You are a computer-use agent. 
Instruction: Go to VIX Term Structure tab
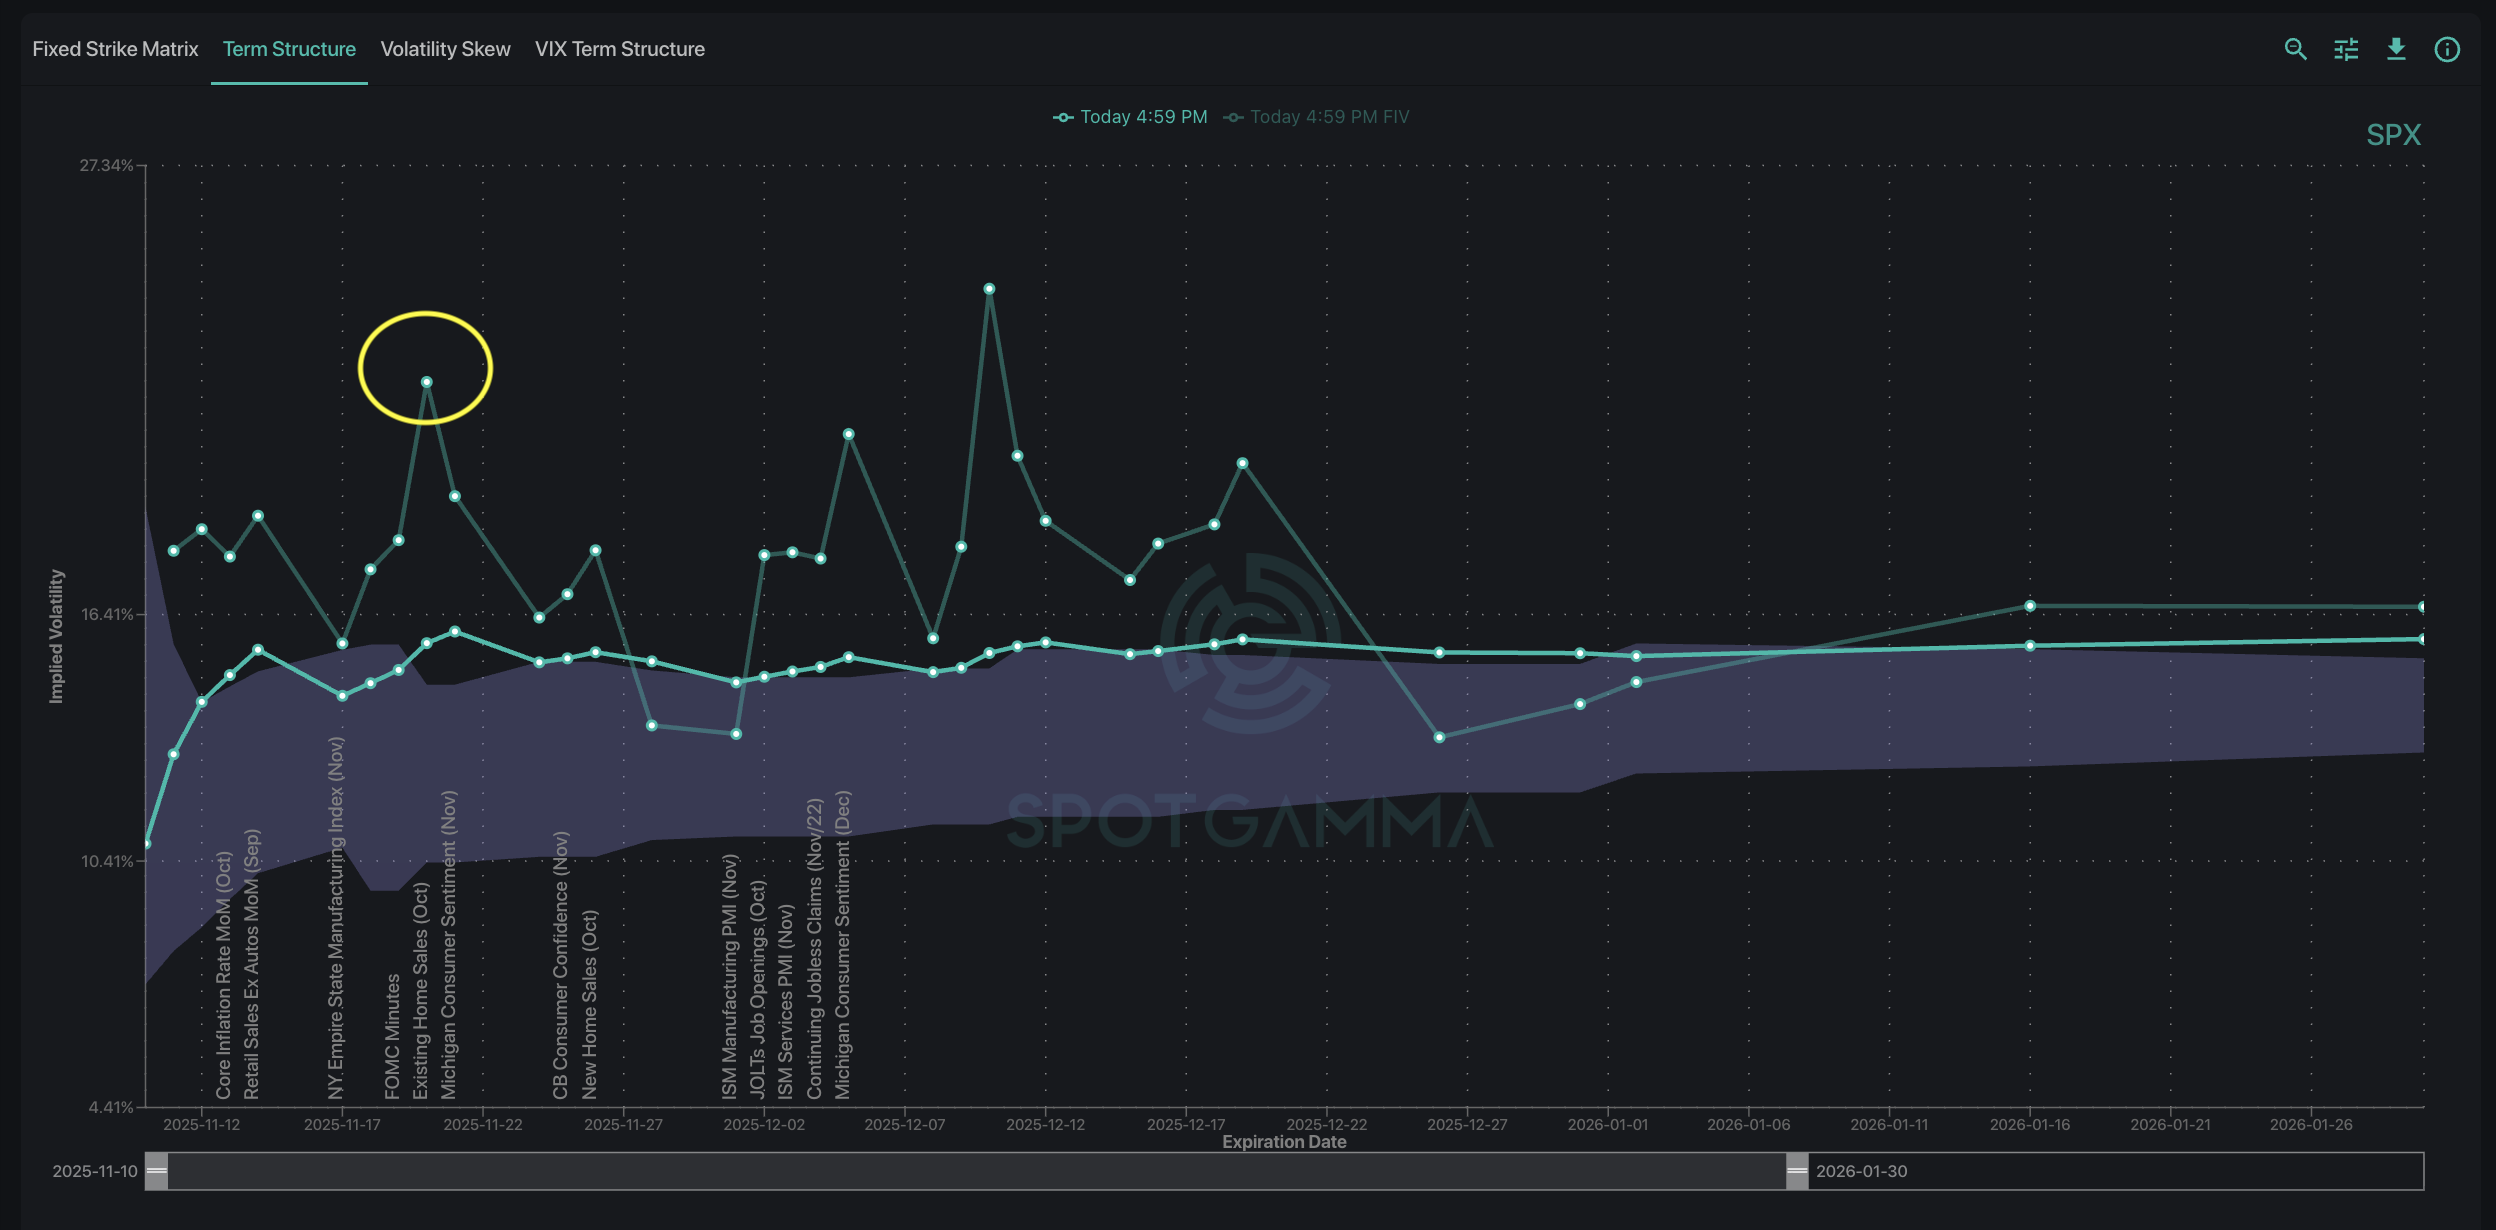[x=619, y=49]
